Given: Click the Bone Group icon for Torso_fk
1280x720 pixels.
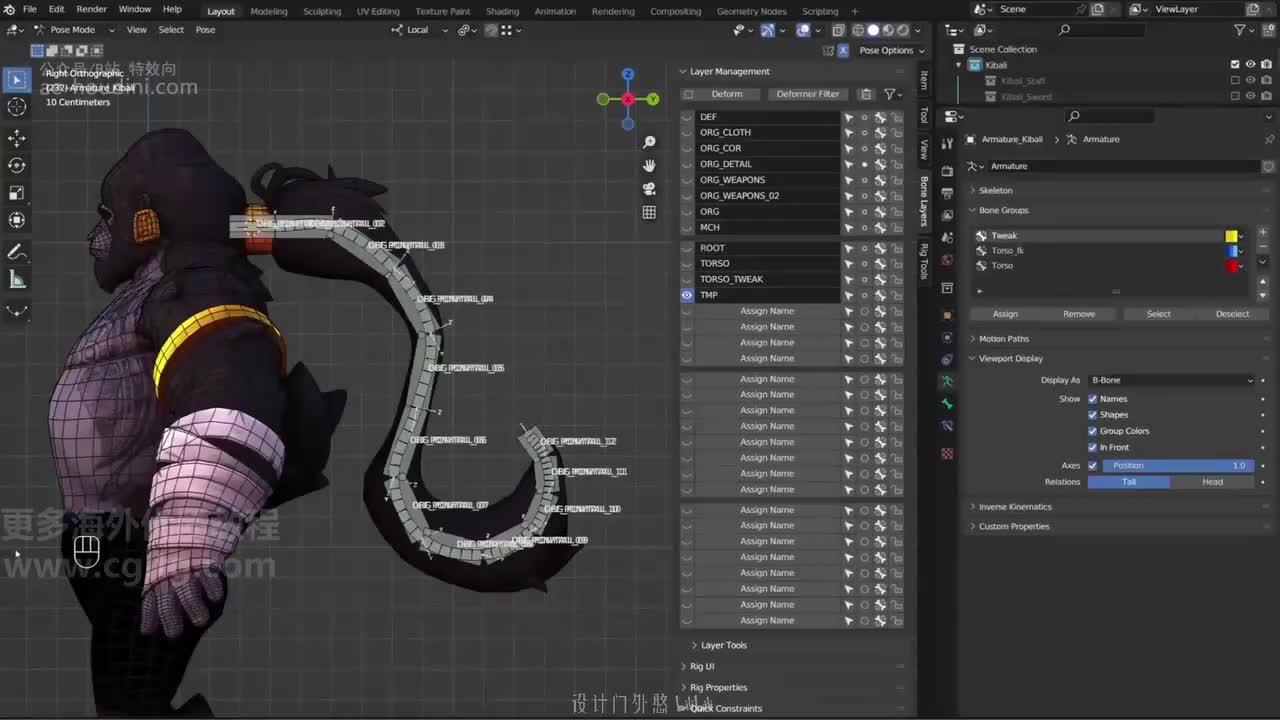Looking at the screenshot, I should [981, 251].
